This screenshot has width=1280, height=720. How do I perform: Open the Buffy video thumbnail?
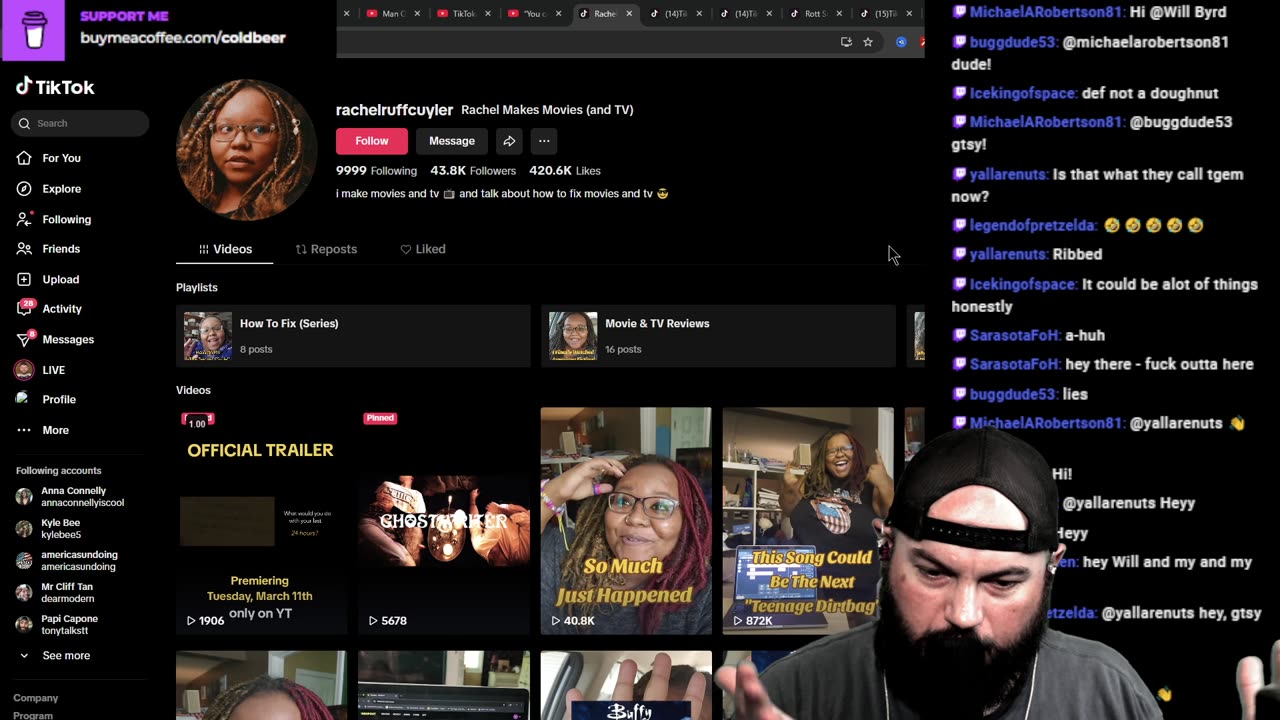(x=626, y=685)
